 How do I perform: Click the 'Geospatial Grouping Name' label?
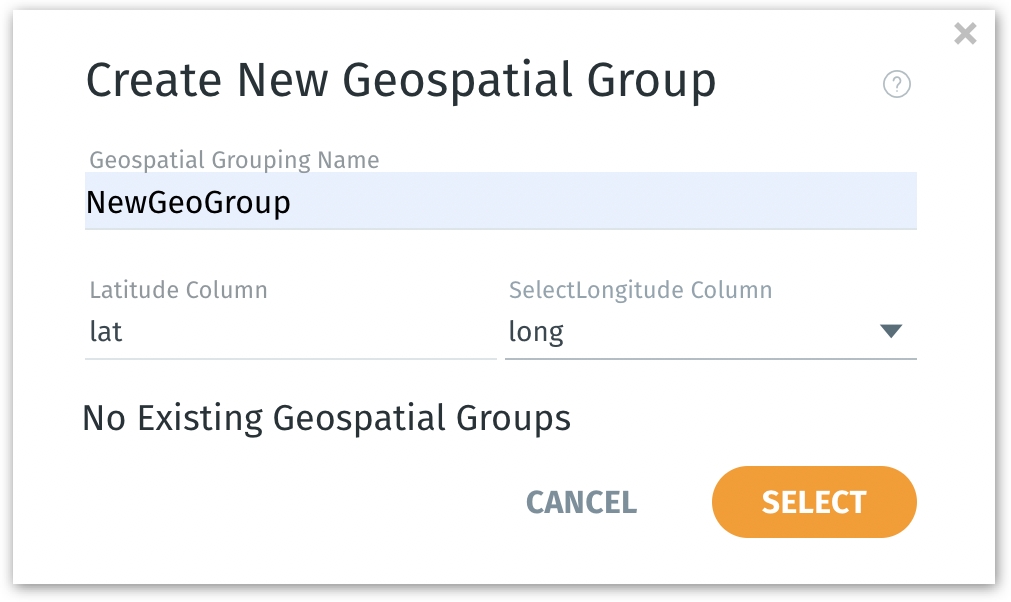(234, 160)
